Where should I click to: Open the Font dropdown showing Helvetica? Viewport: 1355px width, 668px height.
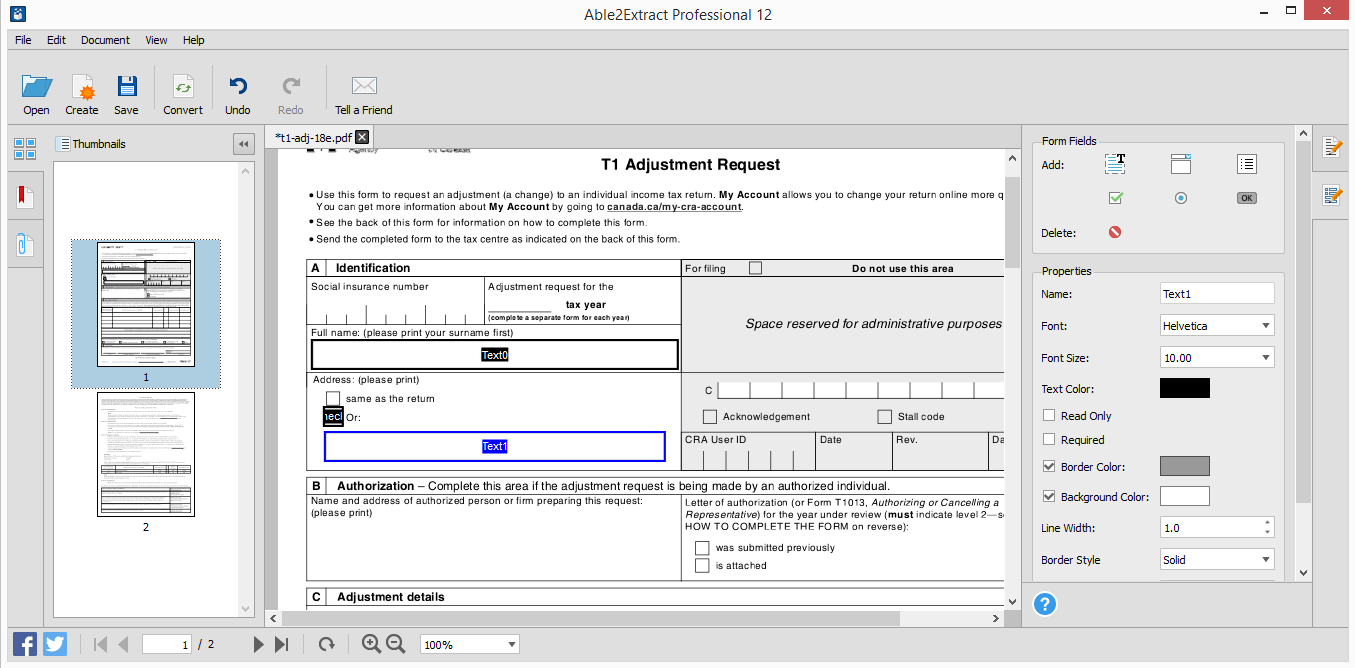coord(1217,325)
